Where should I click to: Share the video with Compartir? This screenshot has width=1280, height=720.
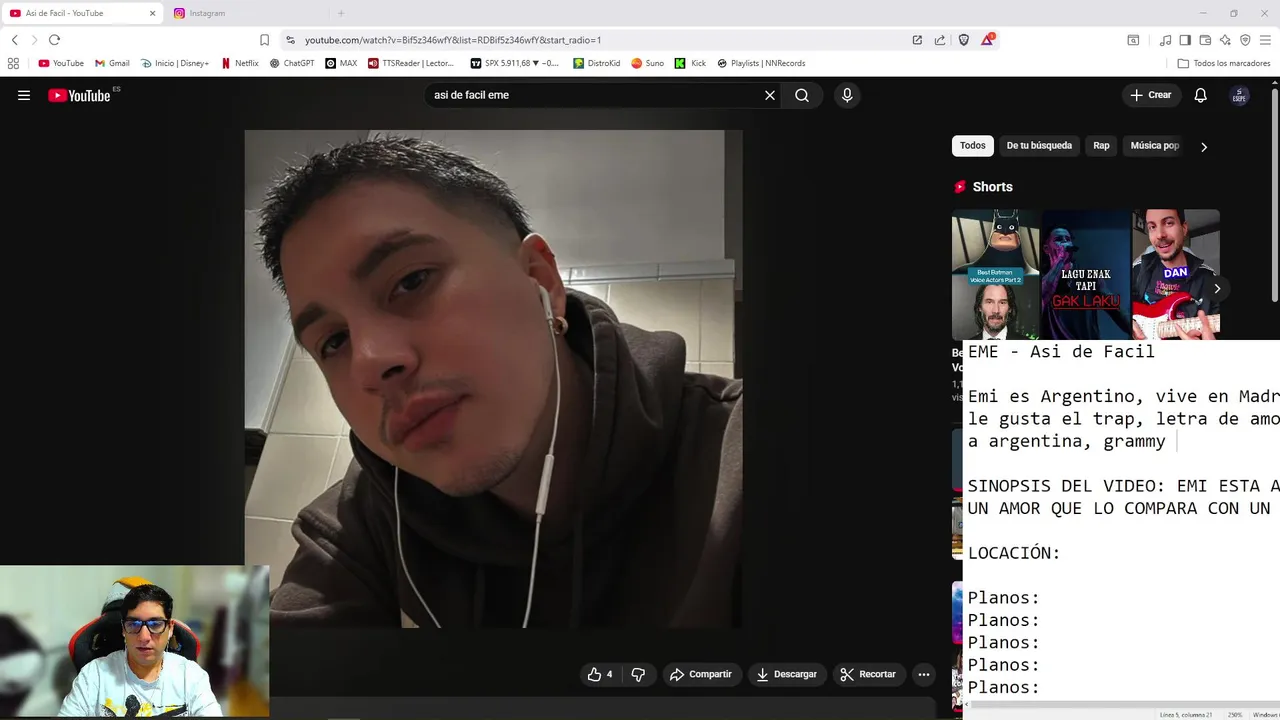[701, 674]
